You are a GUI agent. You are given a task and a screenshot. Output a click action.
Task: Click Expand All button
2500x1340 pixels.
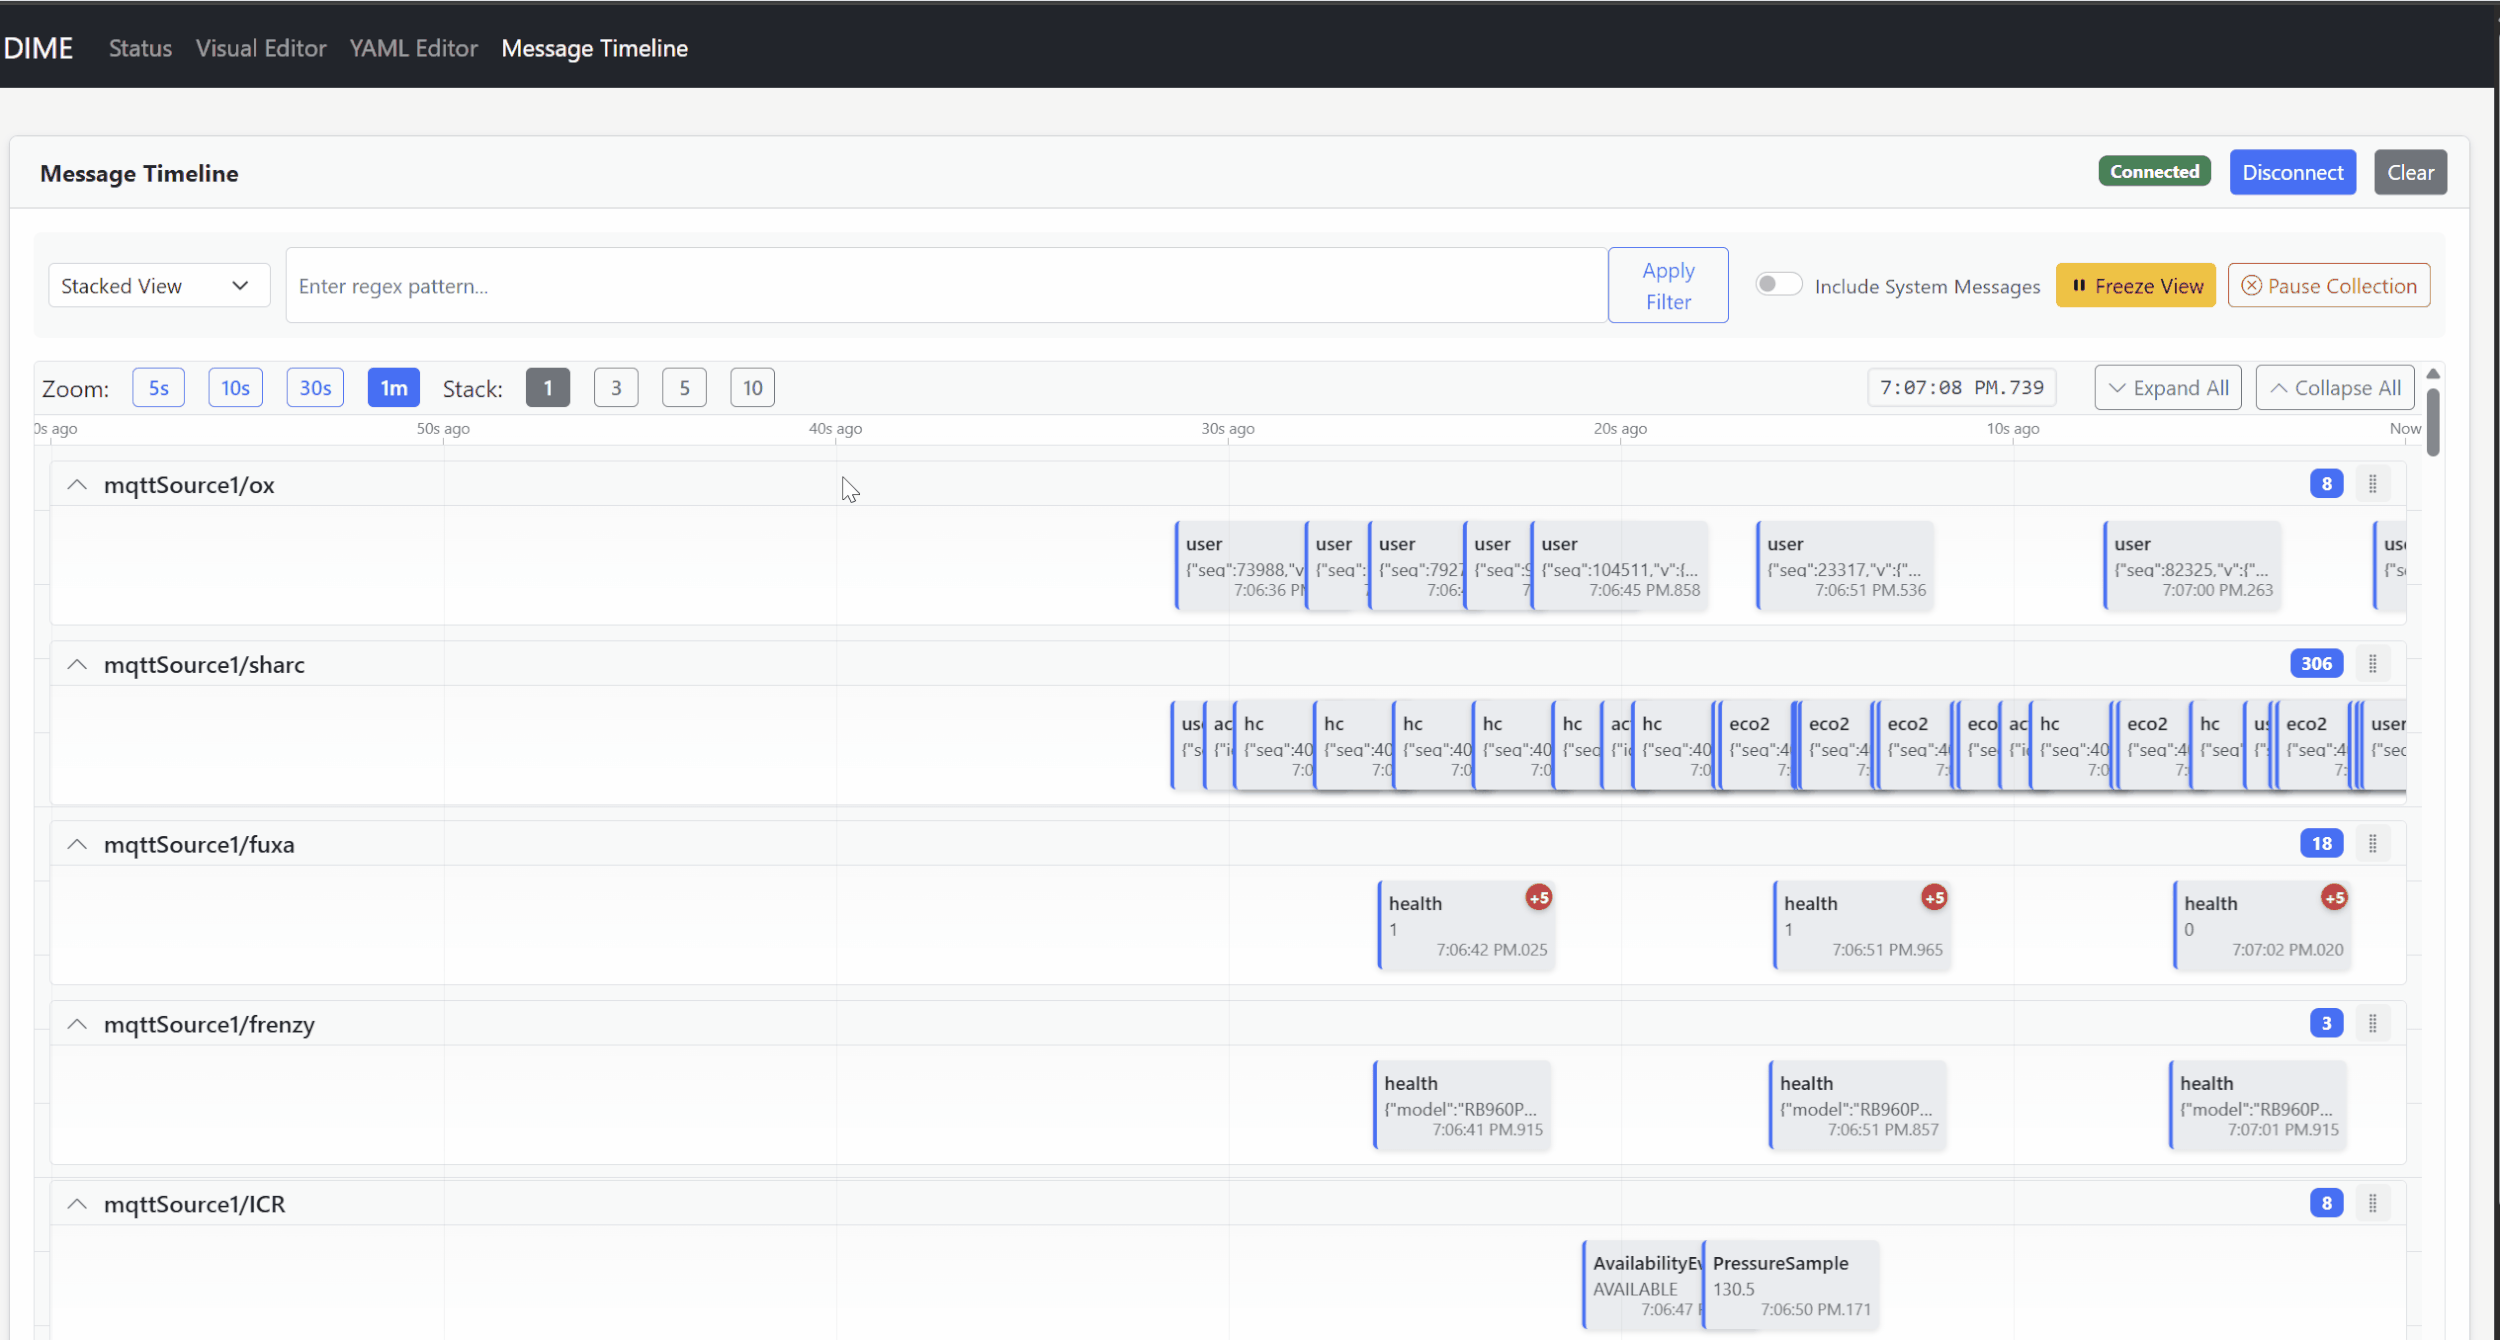(2168, 388)
